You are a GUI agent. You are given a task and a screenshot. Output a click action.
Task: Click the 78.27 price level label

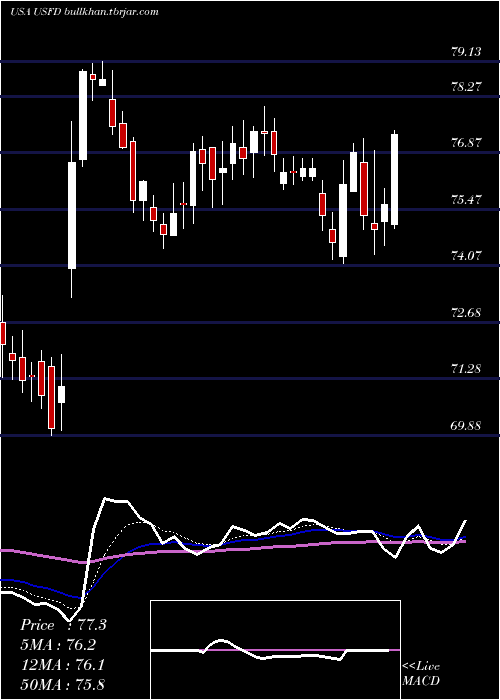466,87
